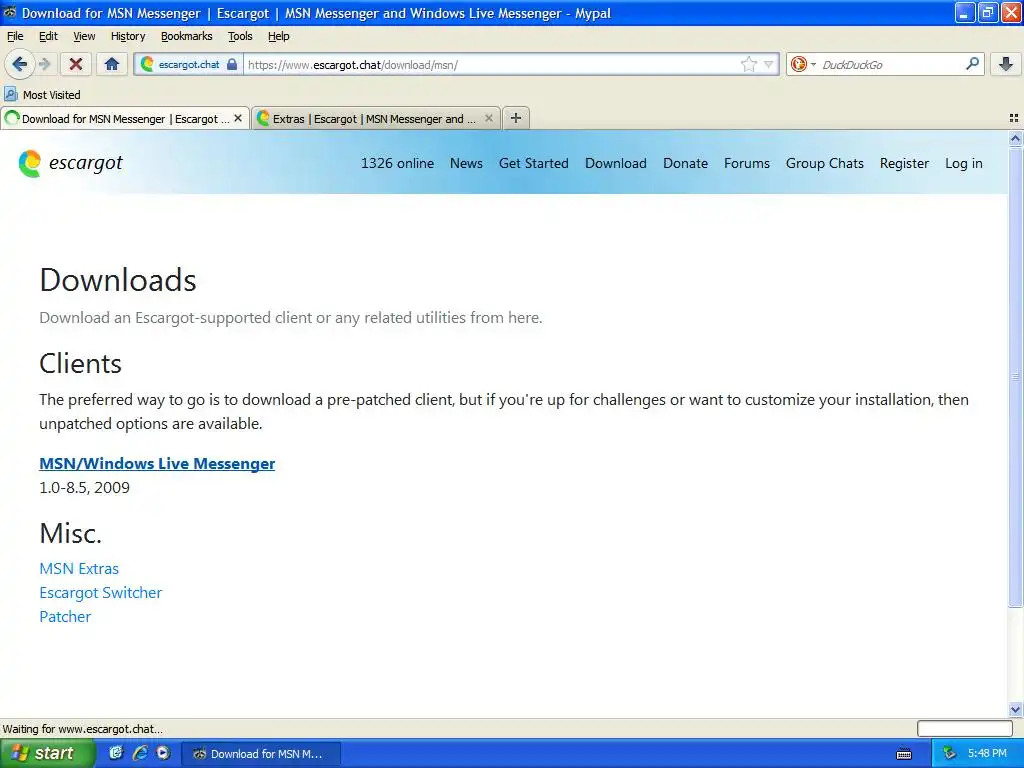Click the MSN Extras link
This screenshot has height=768, width=1024.
(79, 569)
